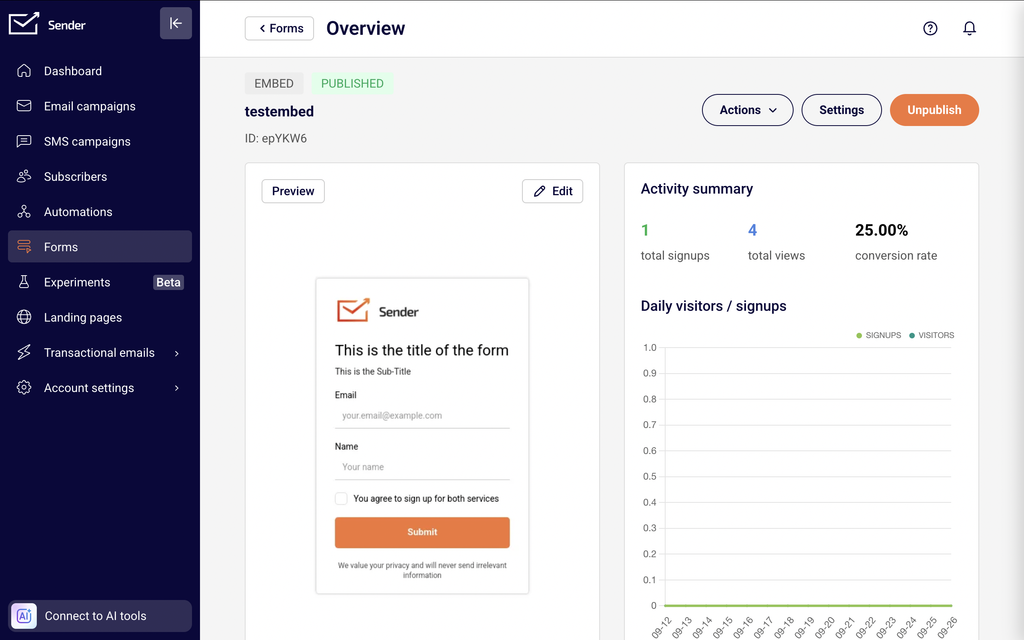This screenshot has height=640, width=1024.
Task: Click the Sender logo in form preview
Action: click(x=377, y=311)
